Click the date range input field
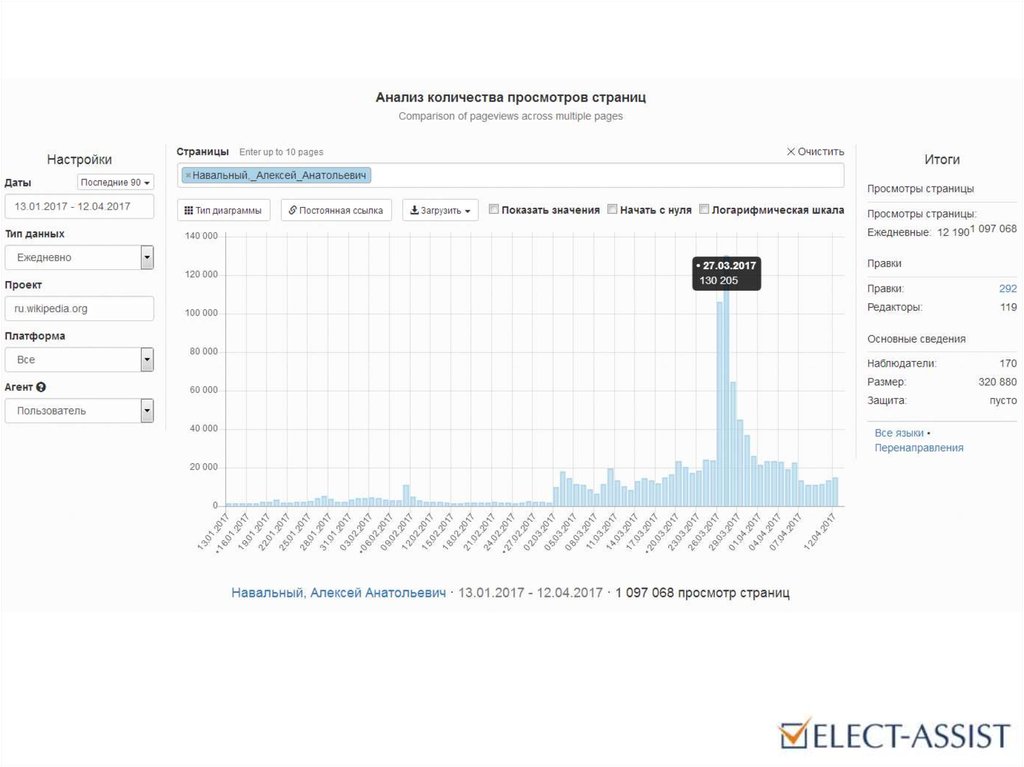This screenshot has width=1024, height=767. point(79,207)
